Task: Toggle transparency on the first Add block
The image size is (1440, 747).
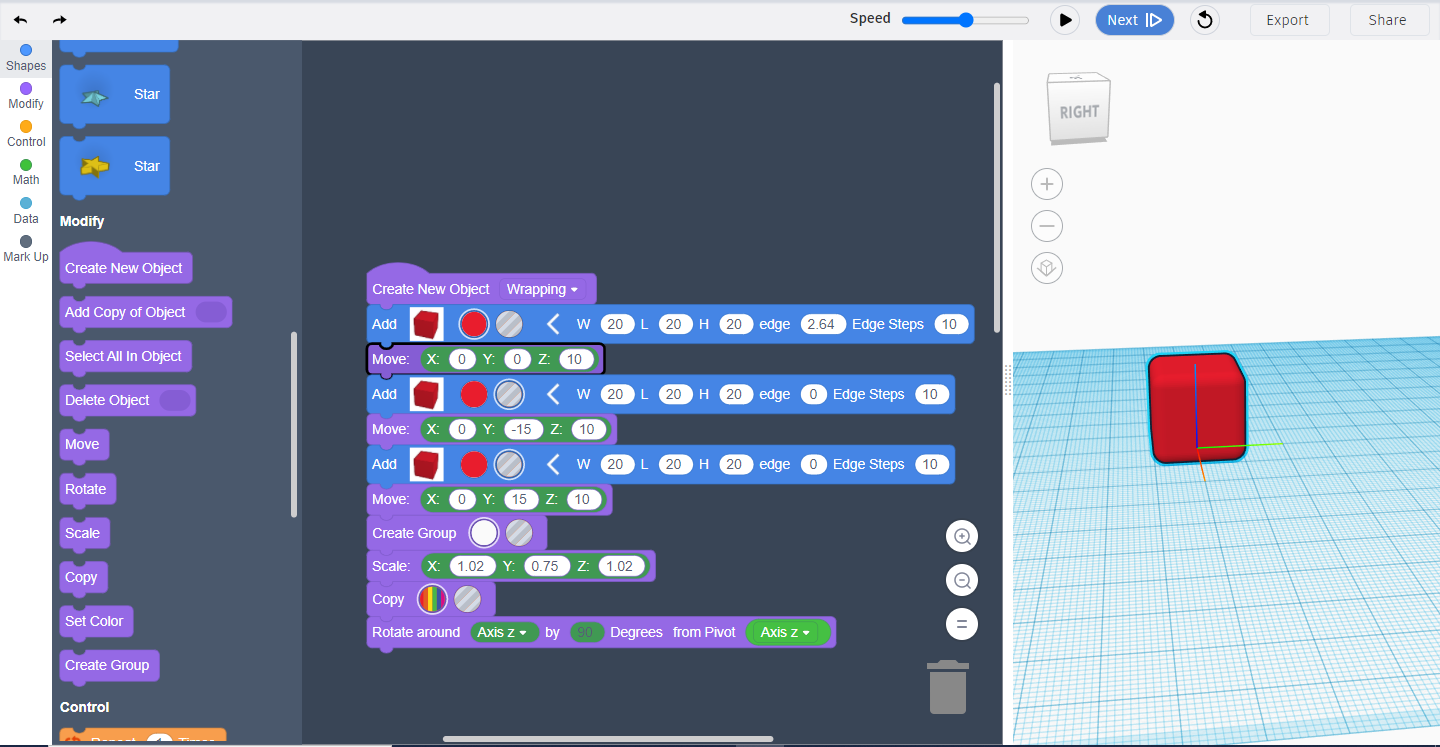Action: pos(509,323)
